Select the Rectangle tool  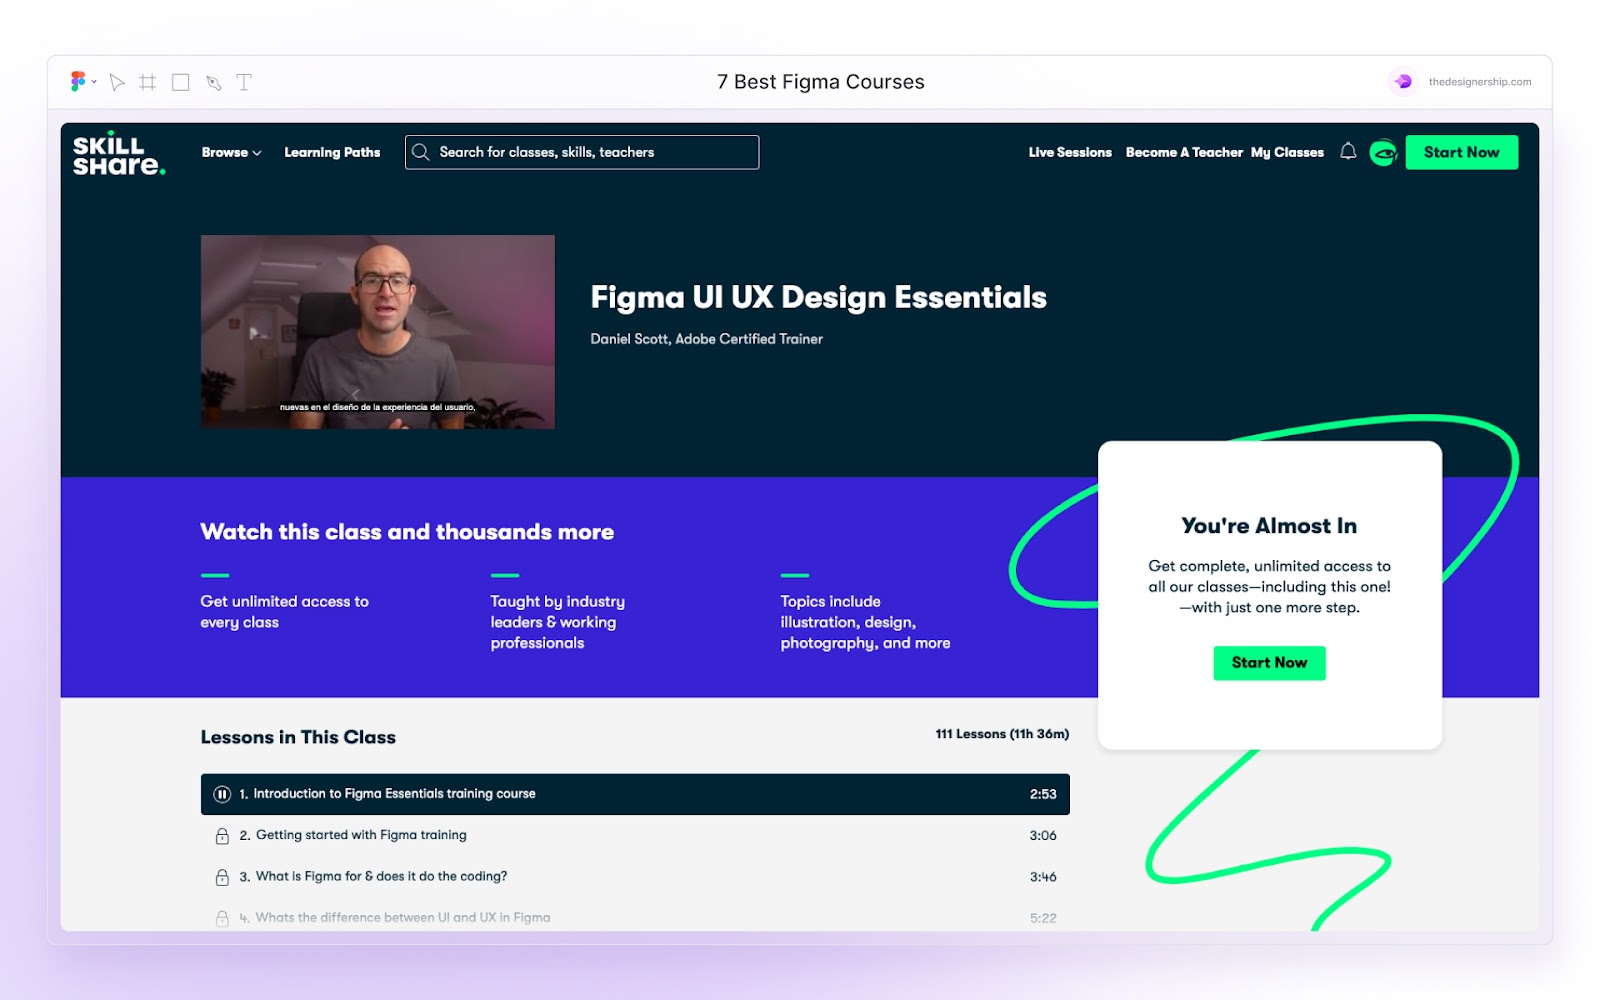point(180,81)
